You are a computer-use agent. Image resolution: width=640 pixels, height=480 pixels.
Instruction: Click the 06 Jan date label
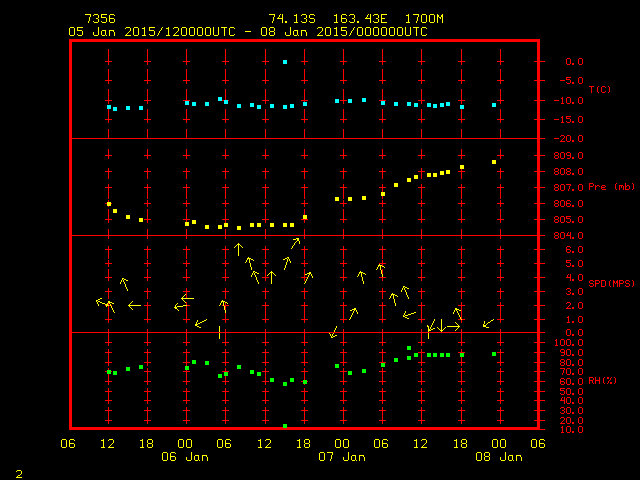tap(186, 457)
